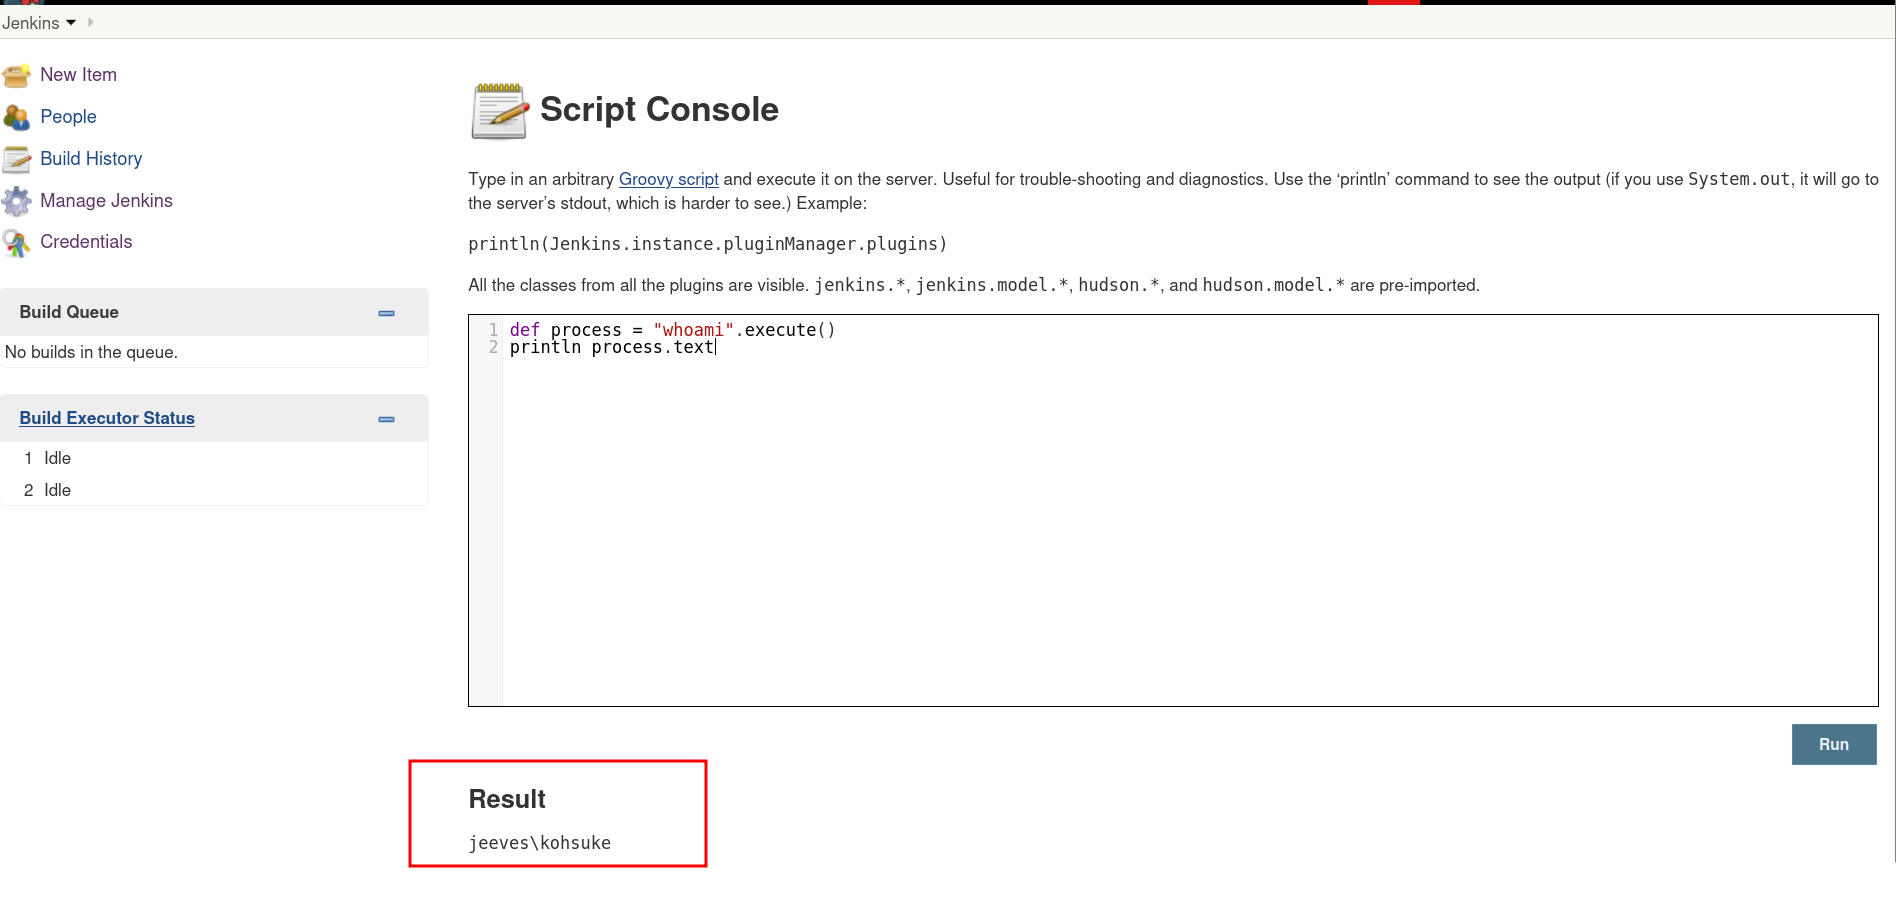Open the Credentials link
This screenshot has height=898, width=1896.
coord(86,242)
